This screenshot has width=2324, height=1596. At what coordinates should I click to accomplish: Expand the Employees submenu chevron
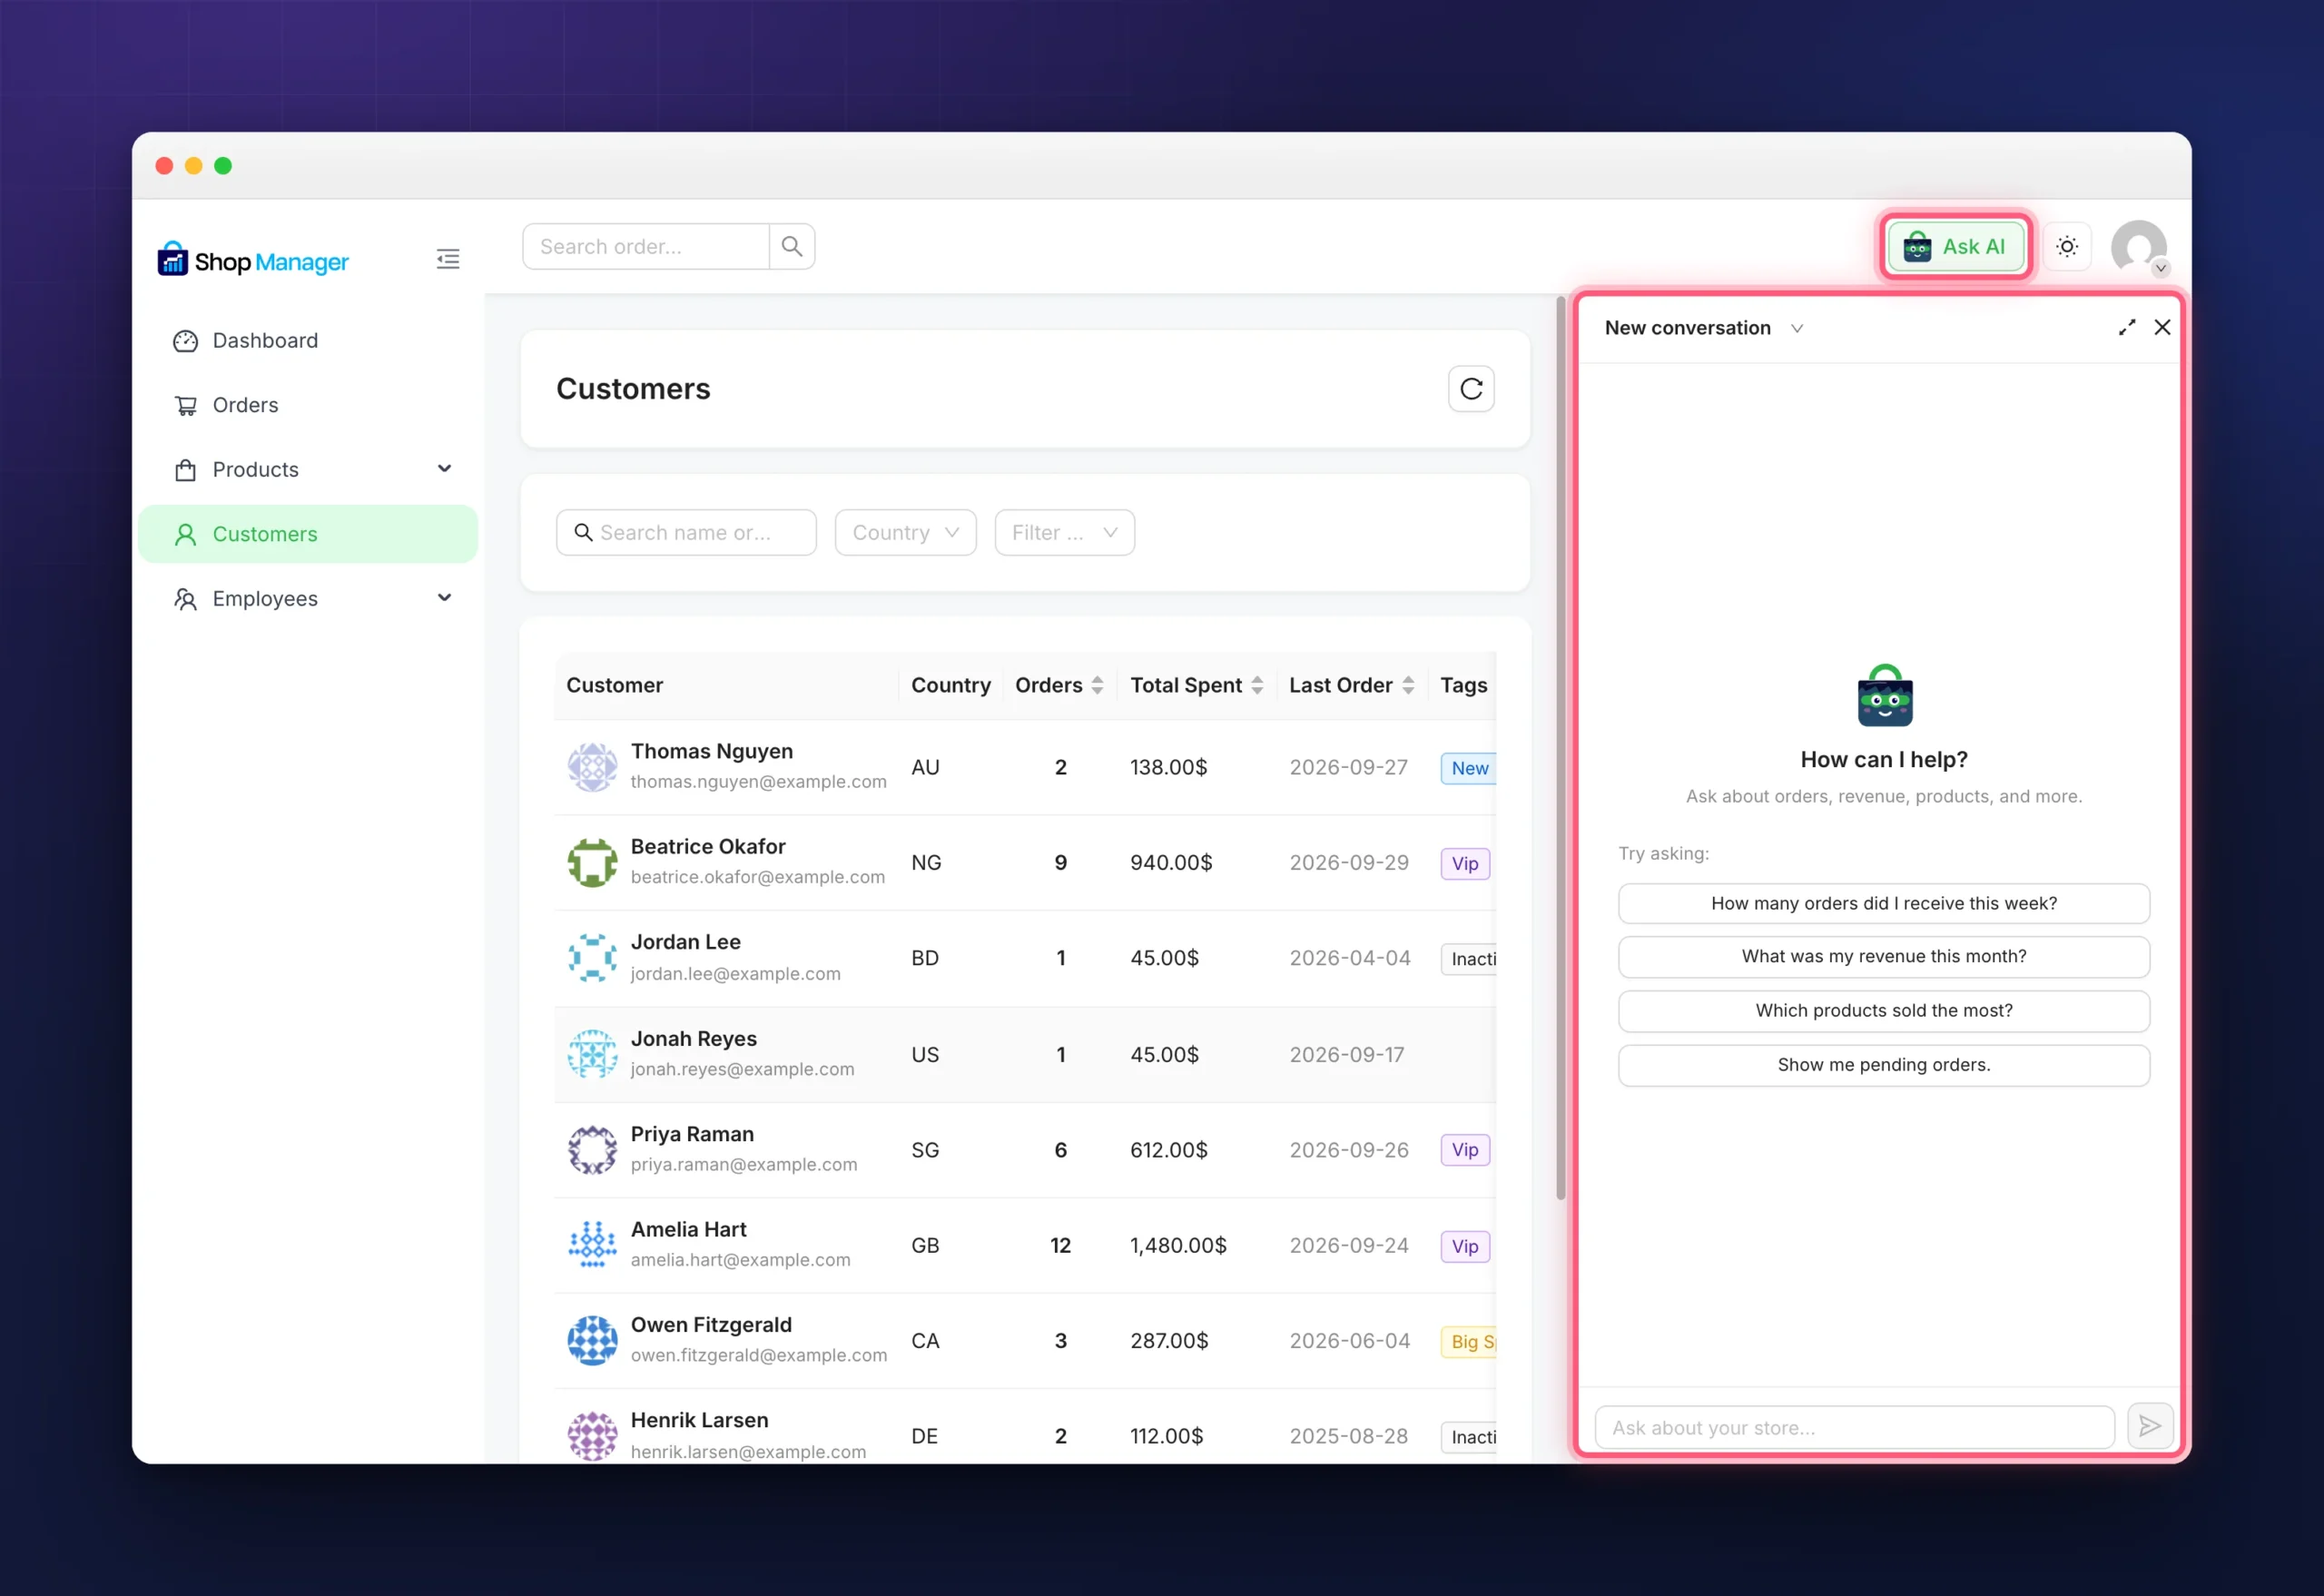445,598
